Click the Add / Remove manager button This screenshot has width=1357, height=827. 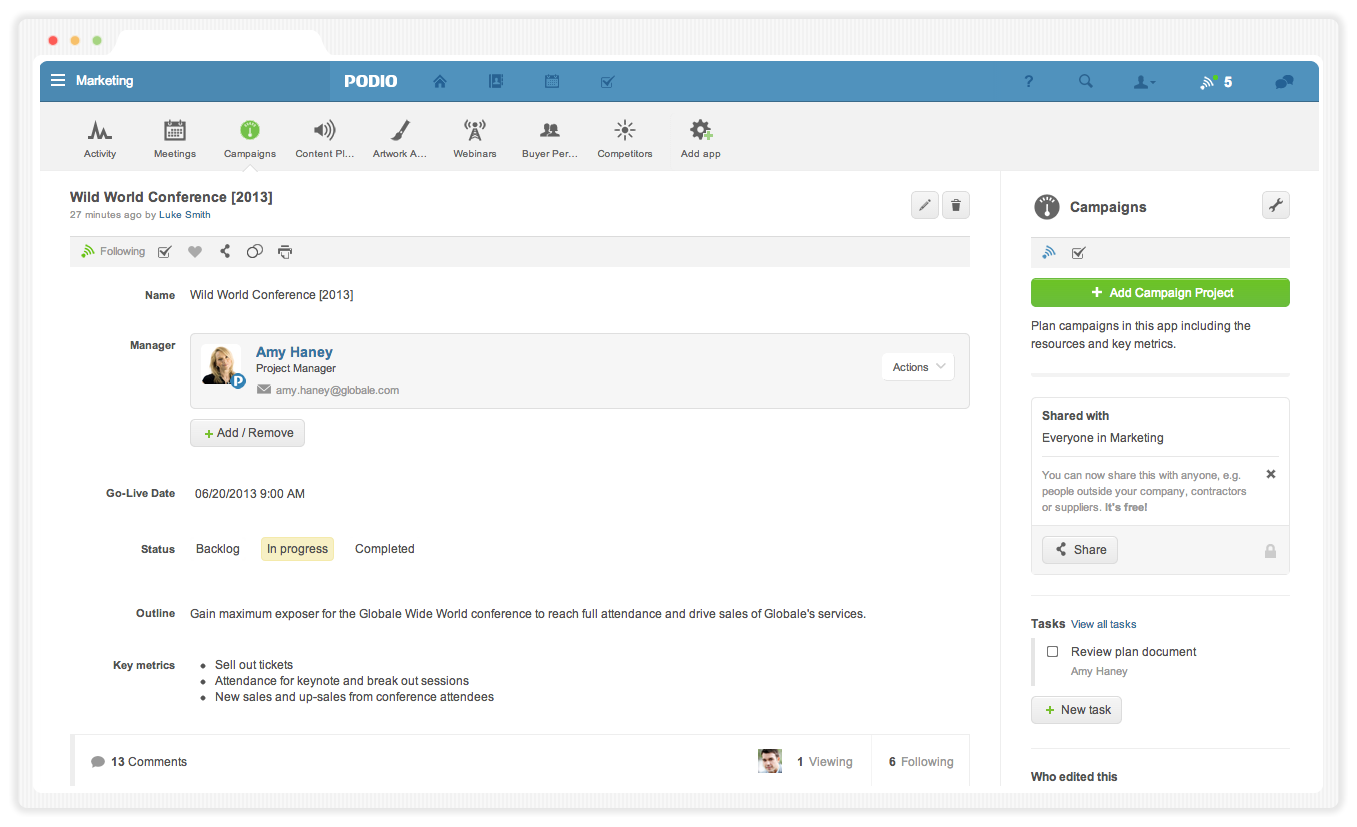[248, 433]
